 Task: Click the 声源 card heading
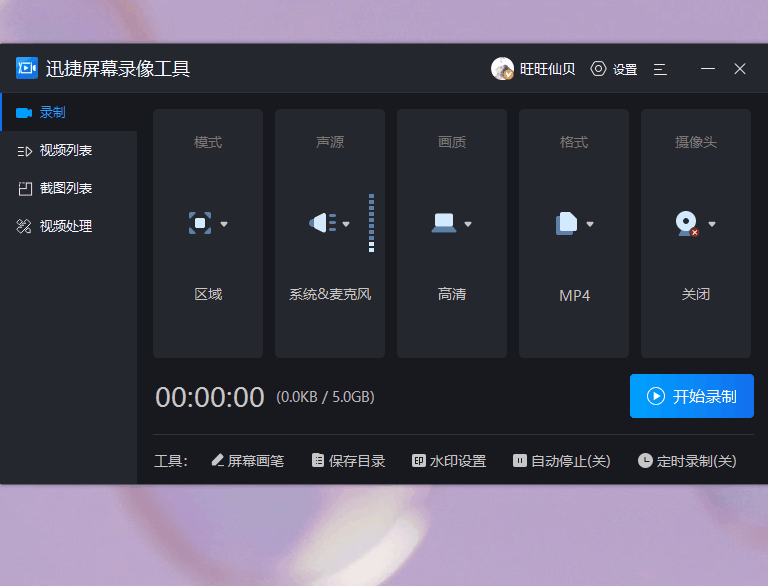(330, 142)
